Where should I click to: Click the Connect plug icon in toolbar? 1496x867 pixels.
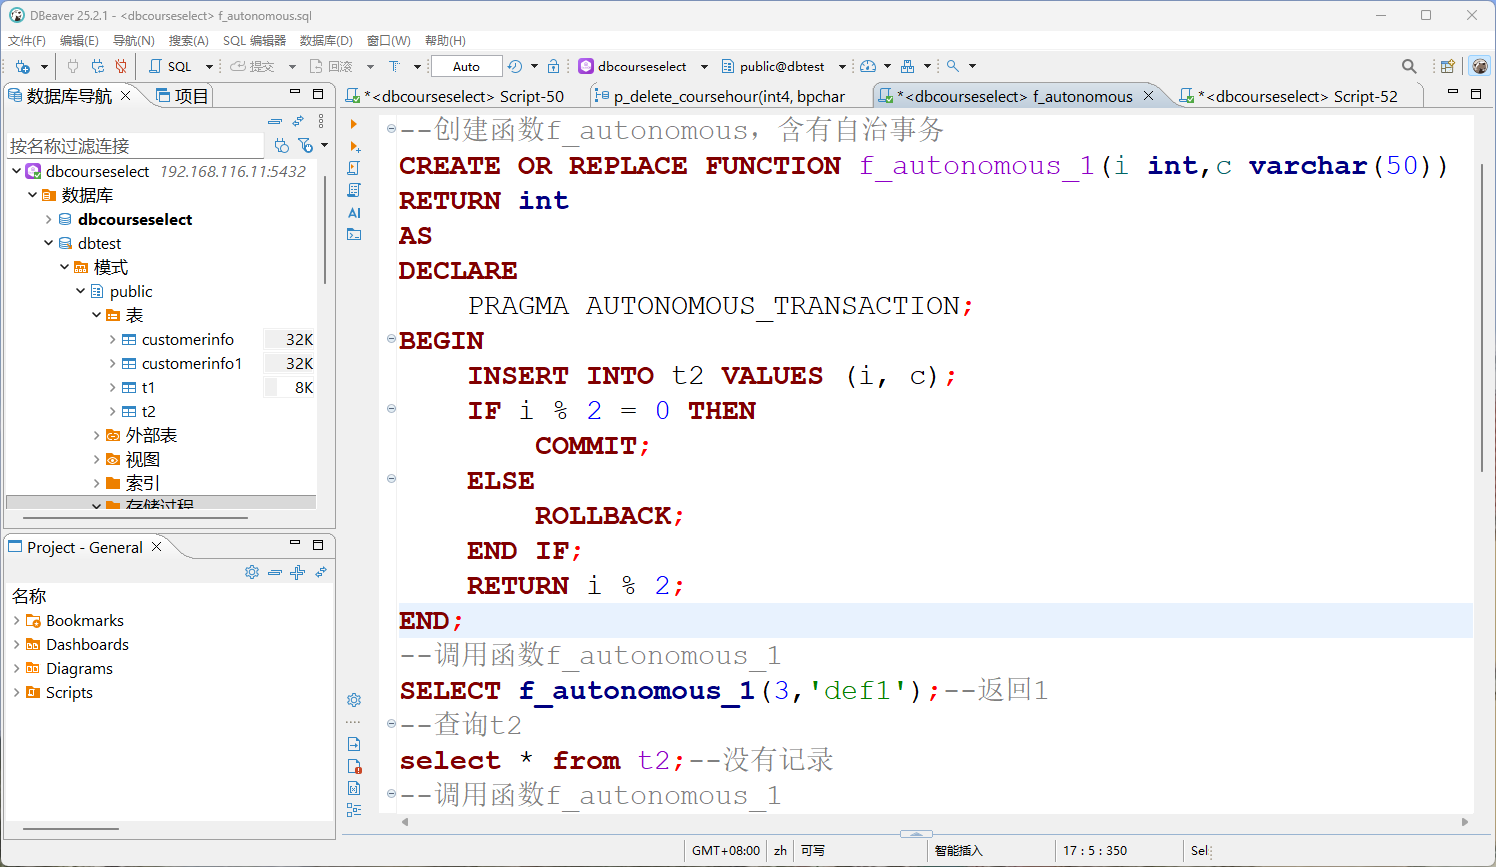(73, 66)
